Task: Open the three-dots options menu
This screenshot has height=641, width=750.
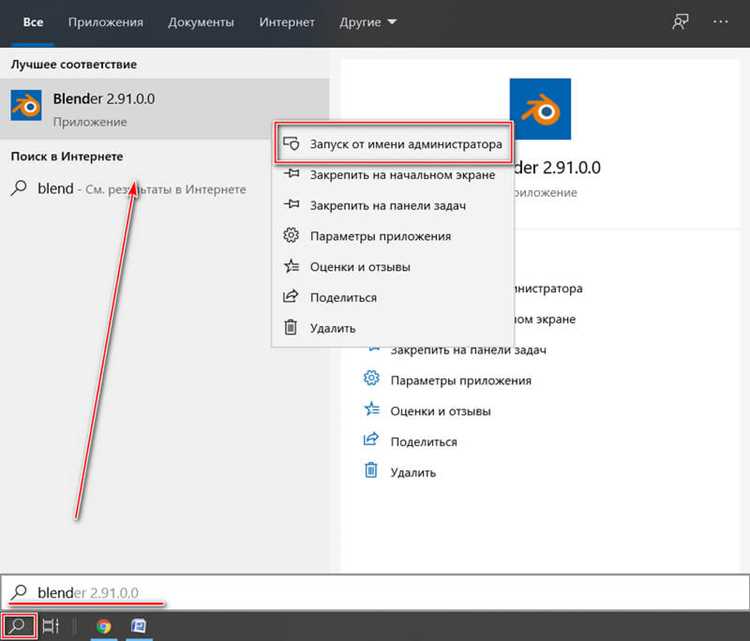Action: [x=720, y=22]
